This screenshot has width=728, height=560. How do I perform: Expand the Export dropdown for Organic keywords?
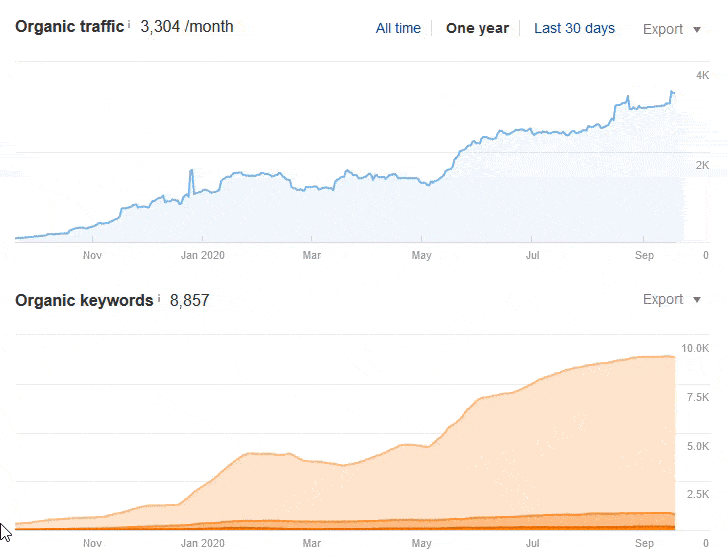tap(671, 299)
